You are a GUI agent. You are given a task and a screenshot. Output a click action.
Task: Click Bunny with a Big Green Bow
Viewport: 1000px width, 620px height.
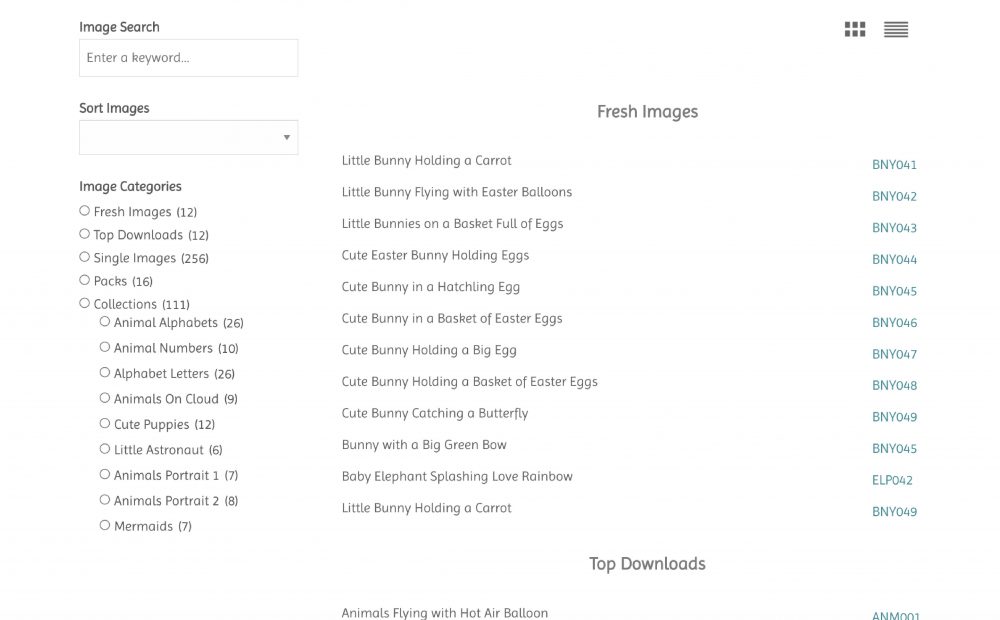(424, 445)
